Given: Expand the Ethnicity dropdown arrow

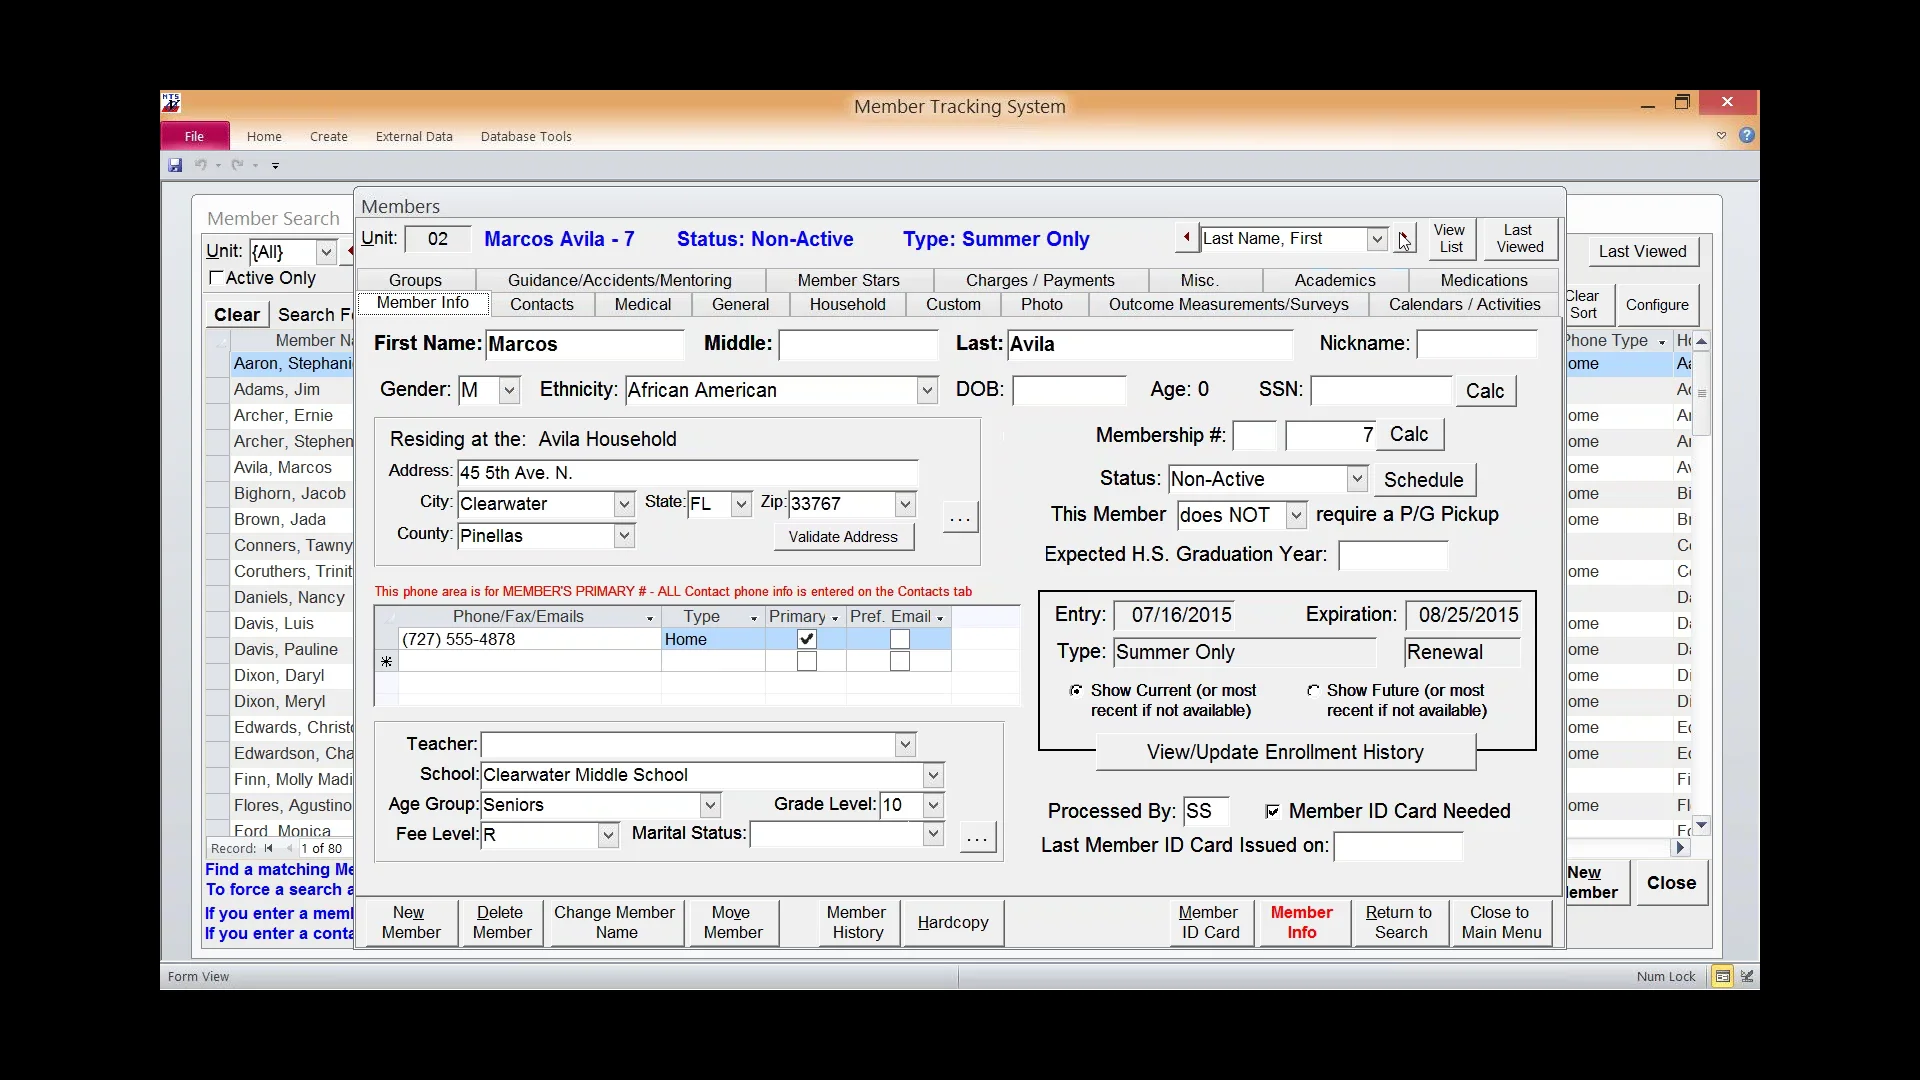Looking at the screenshot, I should coord(927,390).
